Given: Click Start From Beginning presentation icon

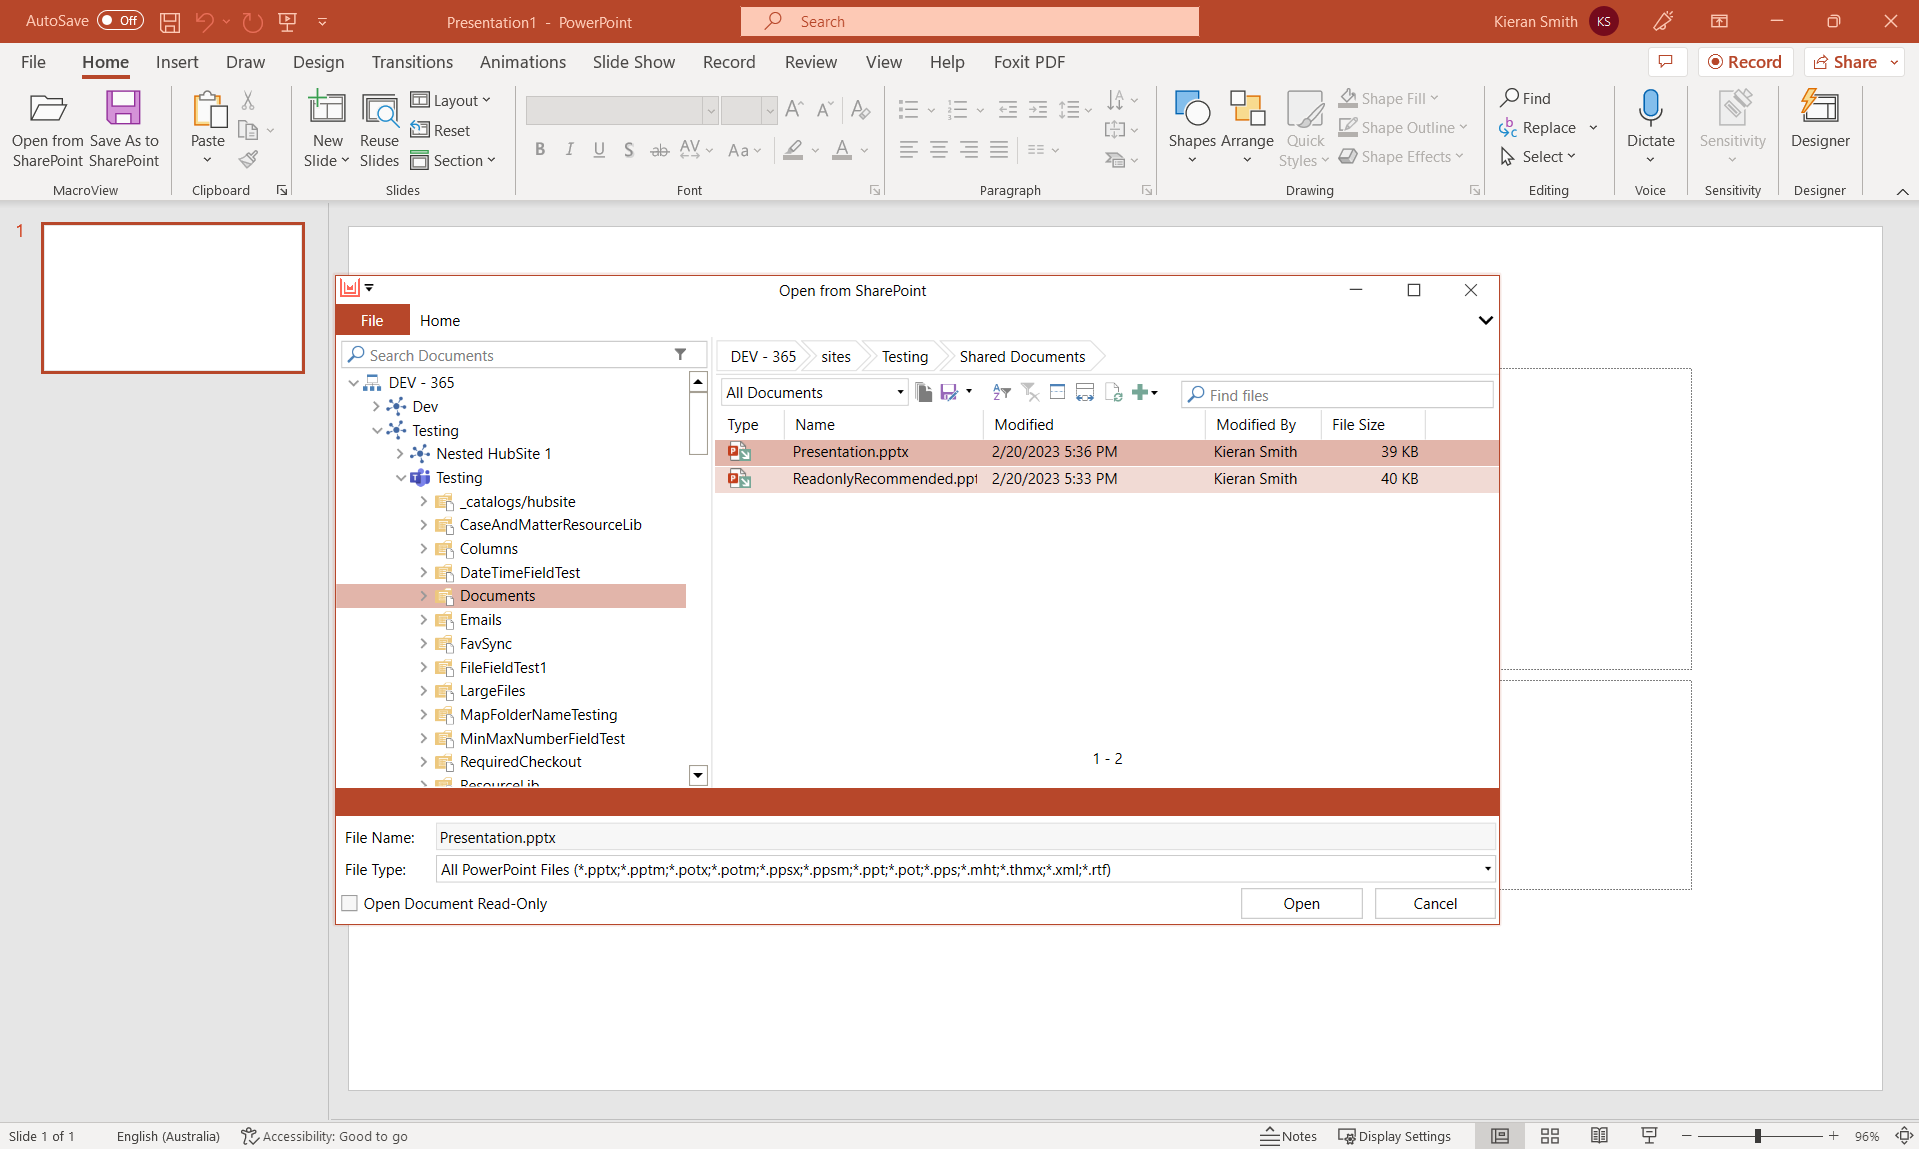Looking at the screenshot, I should (x=287, y=21).
